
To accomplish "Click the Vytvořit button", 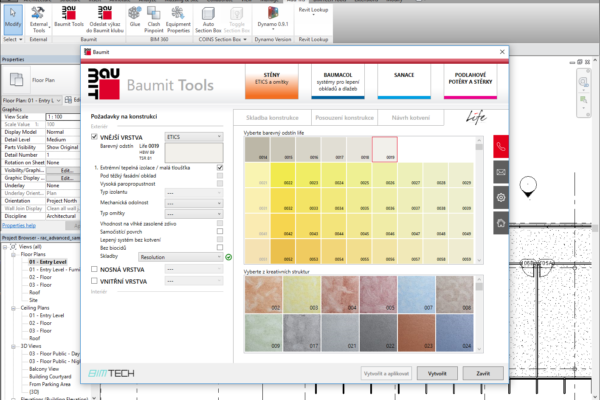I will 437,373.
